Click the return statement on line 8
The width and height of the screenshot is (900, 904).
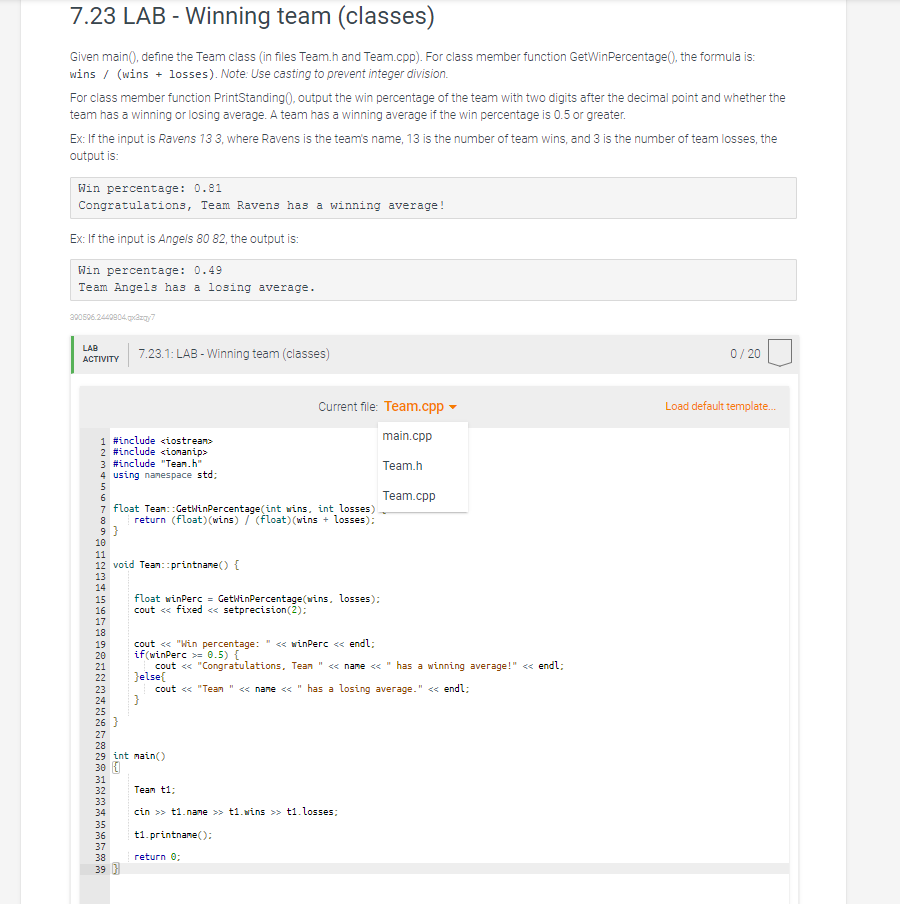click(254, 520)
